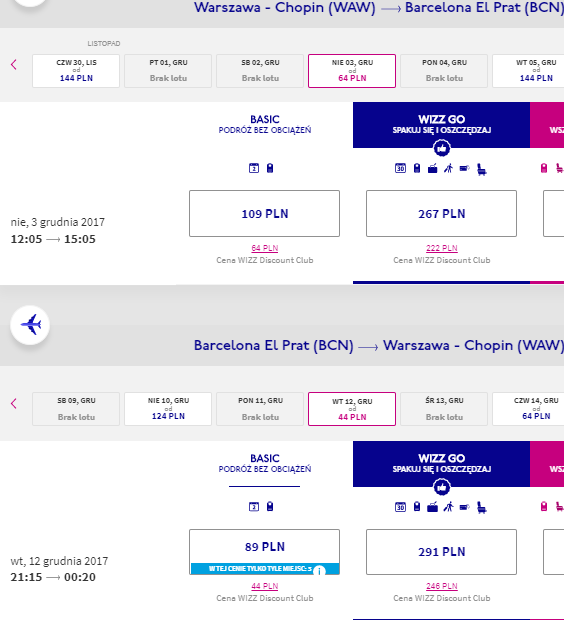Screen dimensions: 564x620
Task: Choose the 267 PLN WIZZ GO outbound fare
Action: (441, 214)
